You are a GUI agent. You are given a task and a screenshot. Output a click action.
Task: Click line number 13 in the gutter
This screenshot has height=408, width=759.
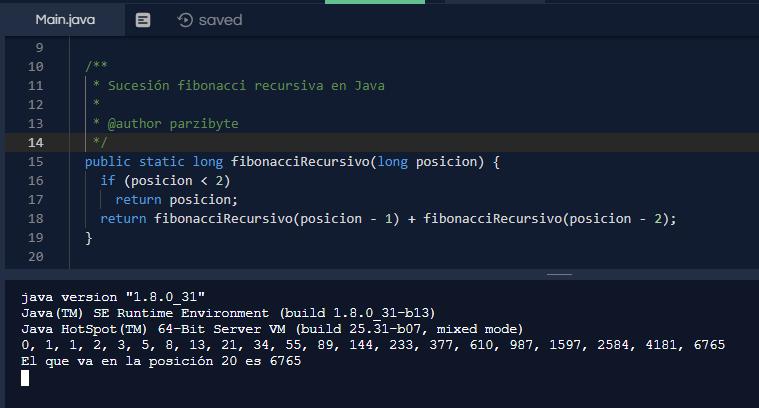(35, 123)
